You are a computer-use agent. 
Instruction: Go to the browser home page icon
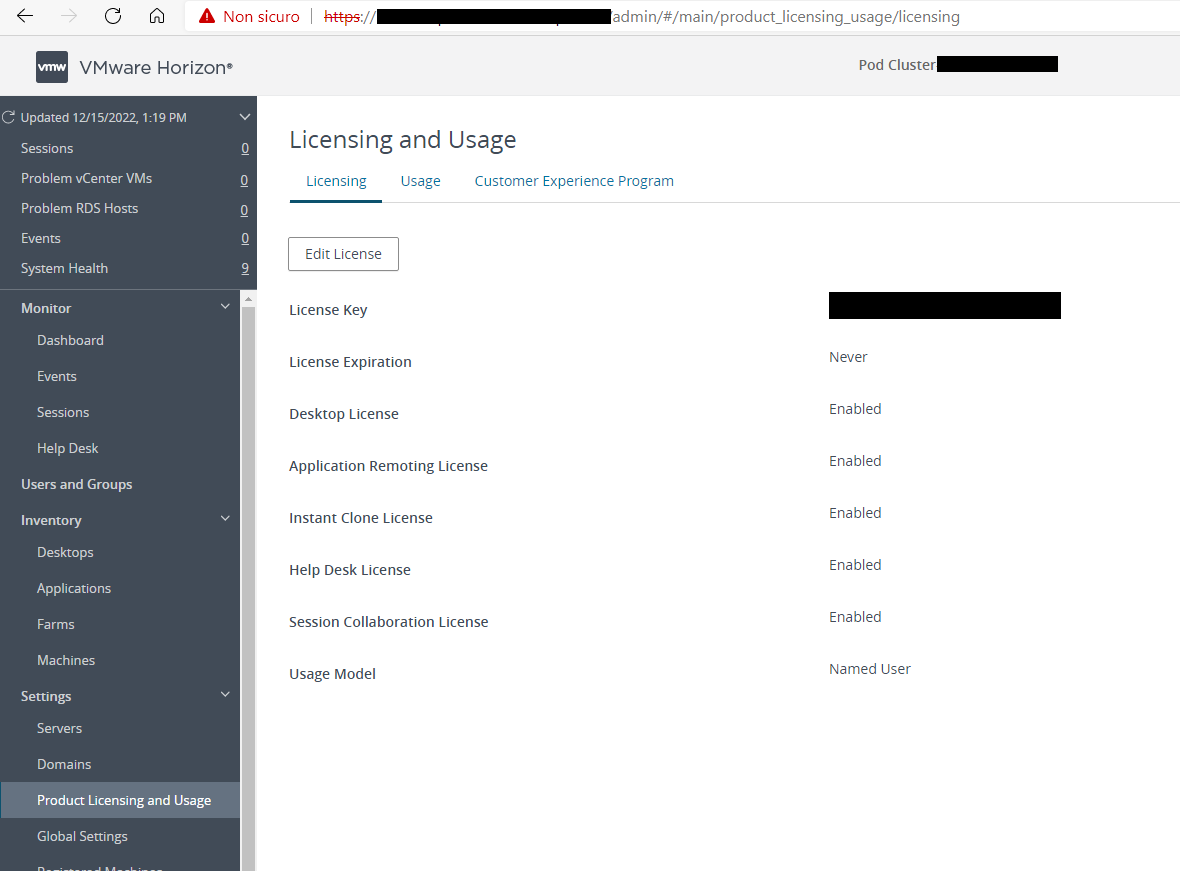pyautogui.click(x=157, y=16)
